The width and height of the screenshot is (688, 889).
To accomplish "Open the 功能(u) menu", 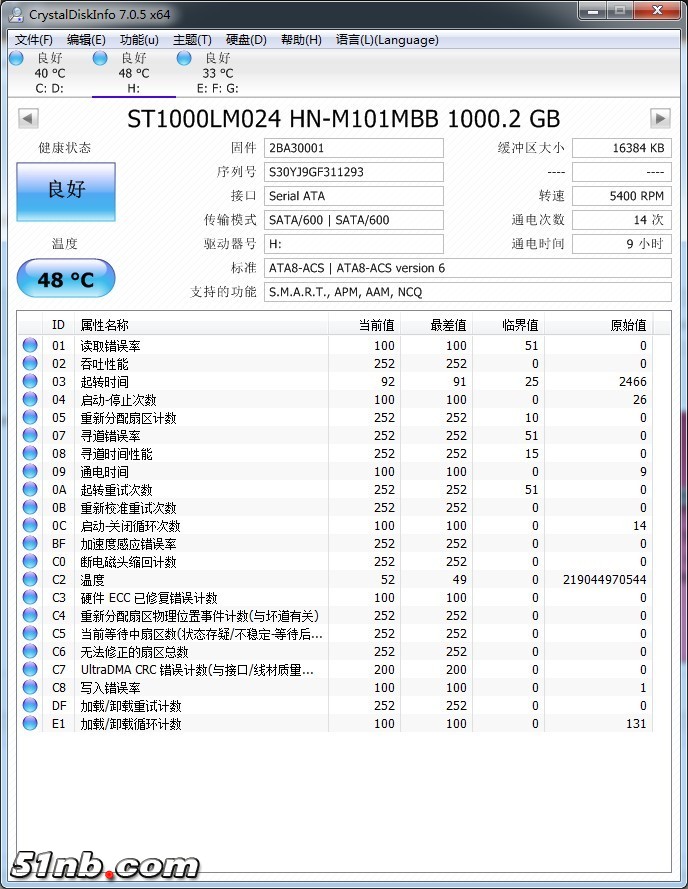I will [x=139, y=40].
